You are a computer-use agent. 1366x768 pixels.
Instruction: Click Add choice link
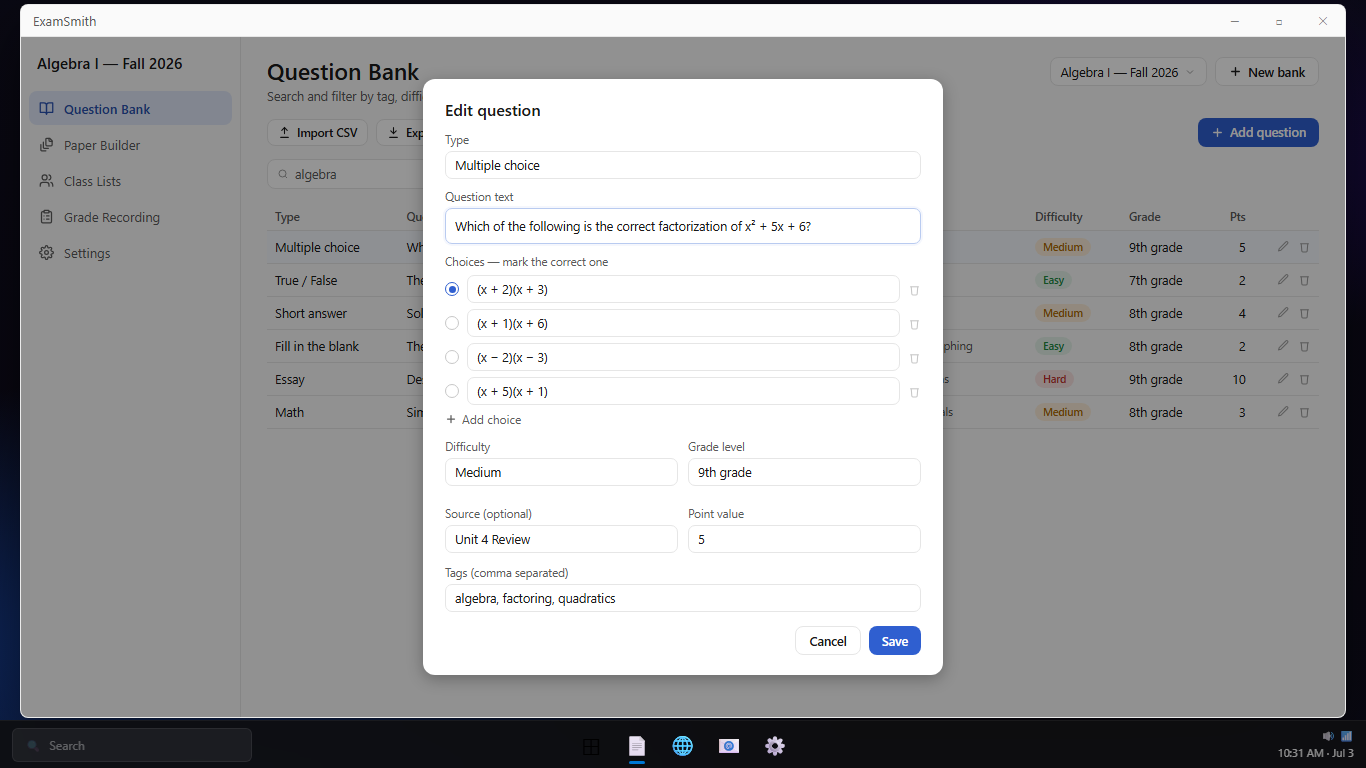pyautogui.click(x=483, y=420)
